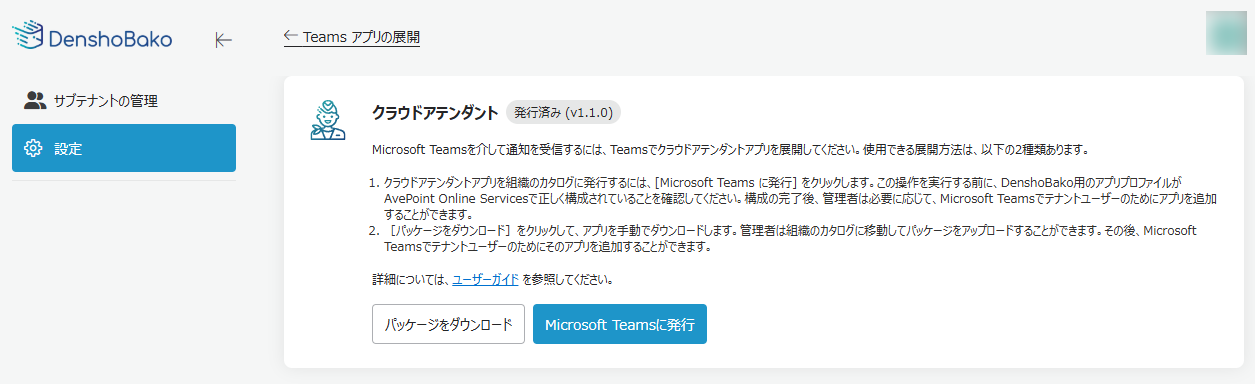This screenshot has height=384, width=1255.
Task: Select the 設定 menu item
Action: pyautogui.click(x=124, y=148)
